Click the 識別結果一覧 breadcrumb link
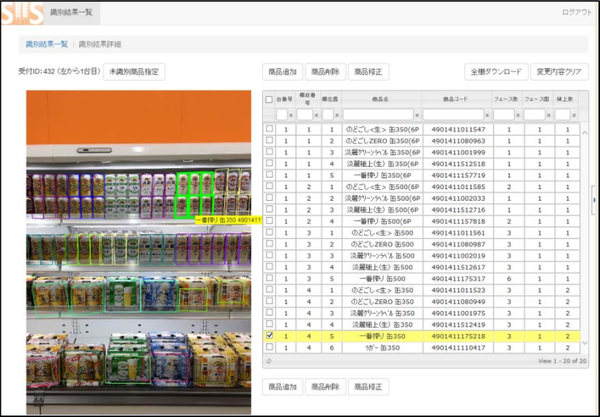The height and width of the screenshot is (417, 600). (x=47, y=44)
